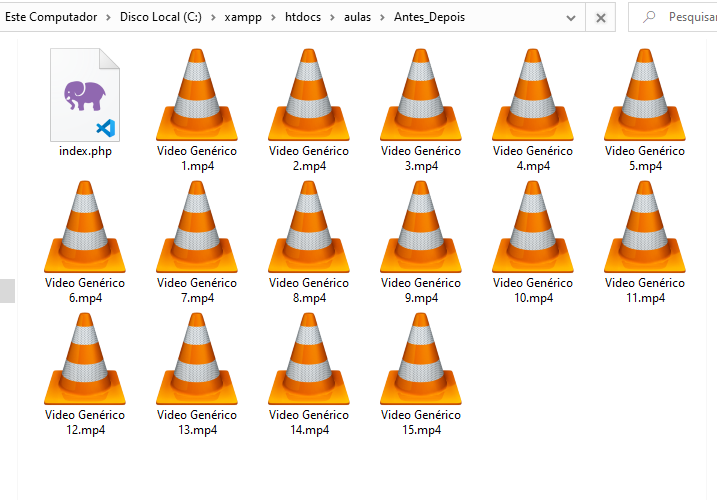The height and width of the screenshot is (500, 717).
Task: Select the Video Genérico 7.mp4 cone icon
Action: pyautogui.click(x=197, y=226)
